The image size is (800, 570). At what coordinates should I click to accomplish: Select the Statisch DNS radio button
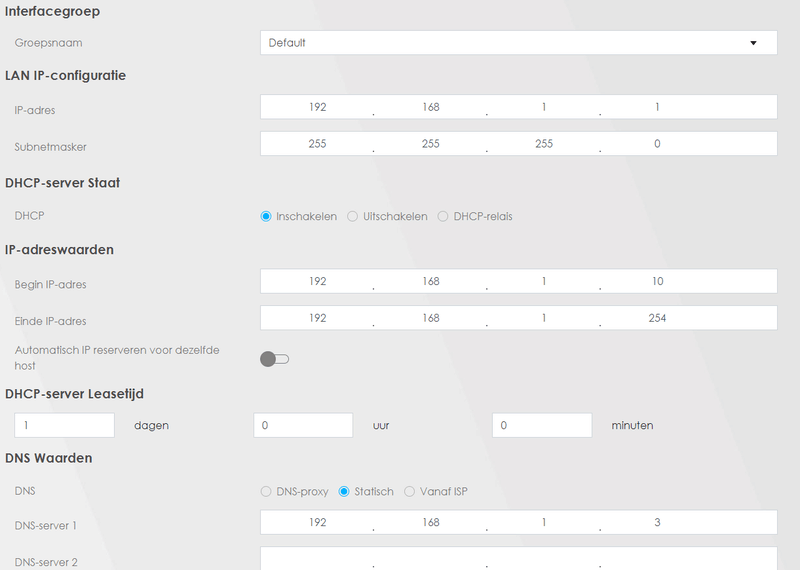[x=344, y=491]
